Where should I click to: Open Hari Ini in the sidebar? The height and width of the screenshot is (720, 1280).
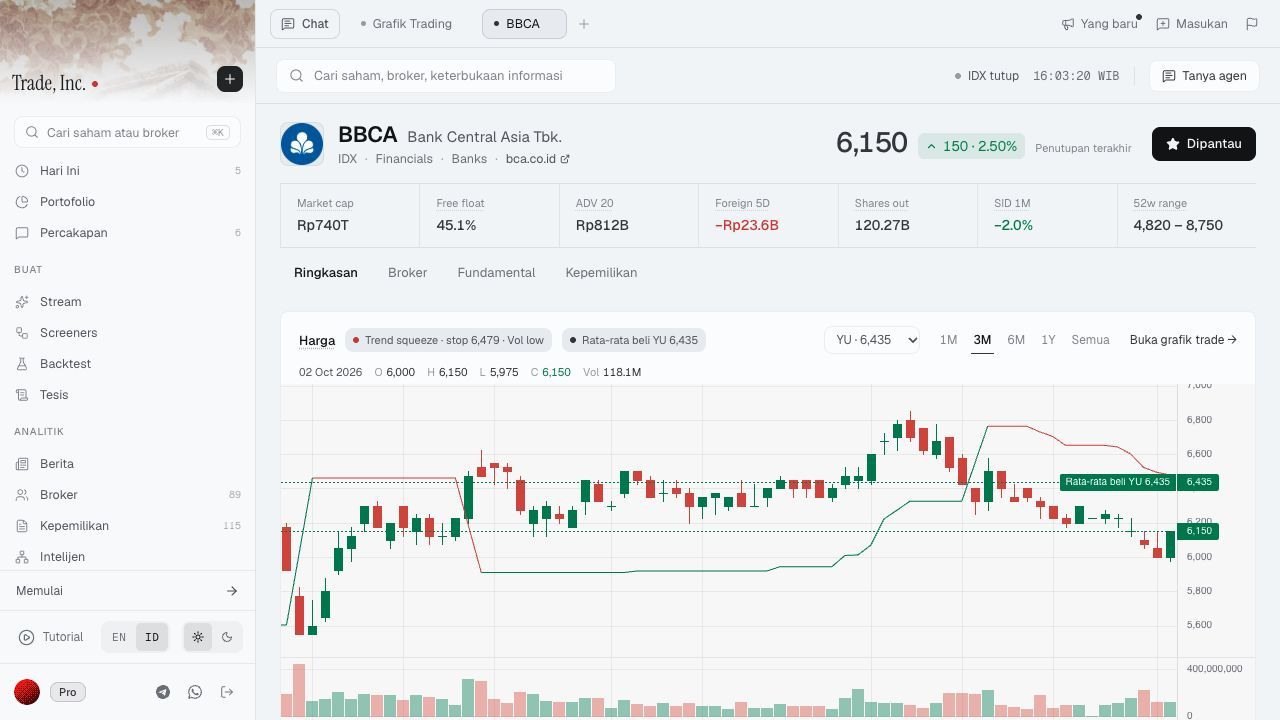127,171
